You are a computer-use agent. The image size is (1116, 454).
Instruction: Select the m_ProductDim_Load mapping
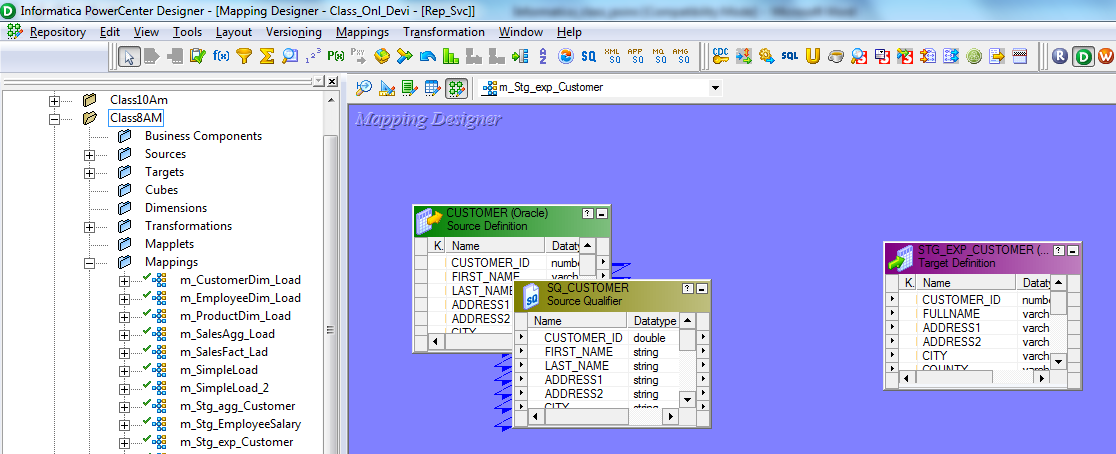click(x=235, y=316)
